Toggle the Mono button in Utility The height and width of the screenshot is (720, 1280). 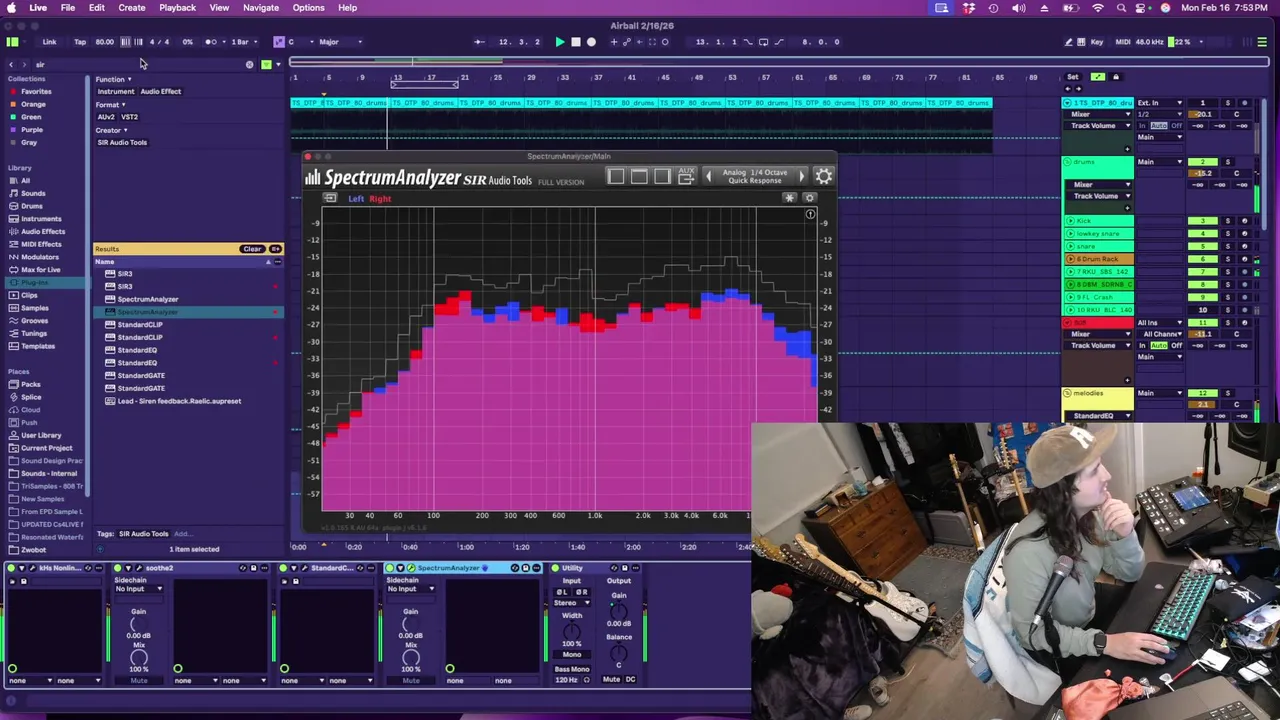coord(572,655)
